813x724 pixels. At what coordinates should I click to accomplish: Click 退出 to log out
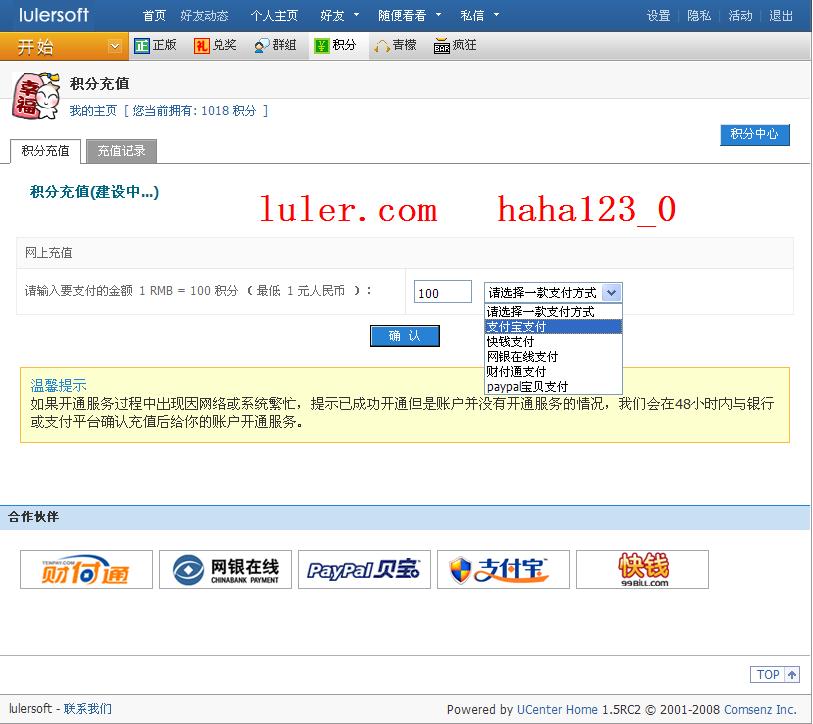[781, 16]
